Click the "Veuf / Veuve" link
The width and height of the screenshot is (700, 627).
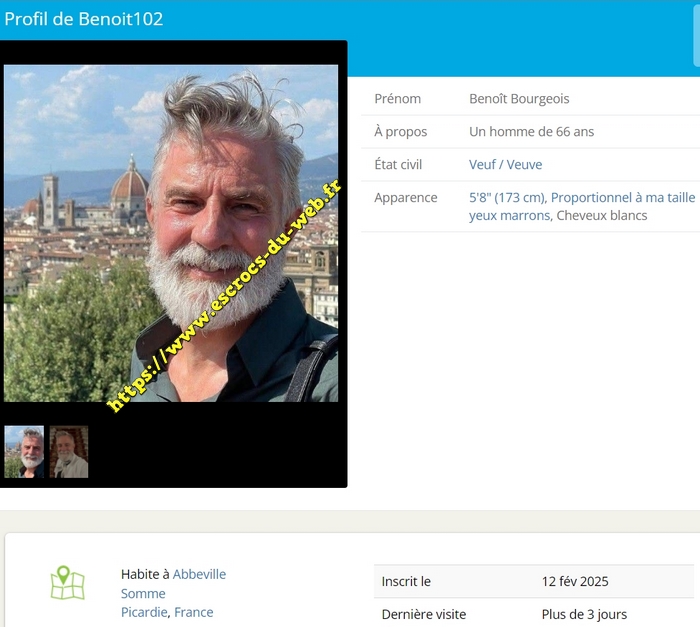(x=505, y=164)
